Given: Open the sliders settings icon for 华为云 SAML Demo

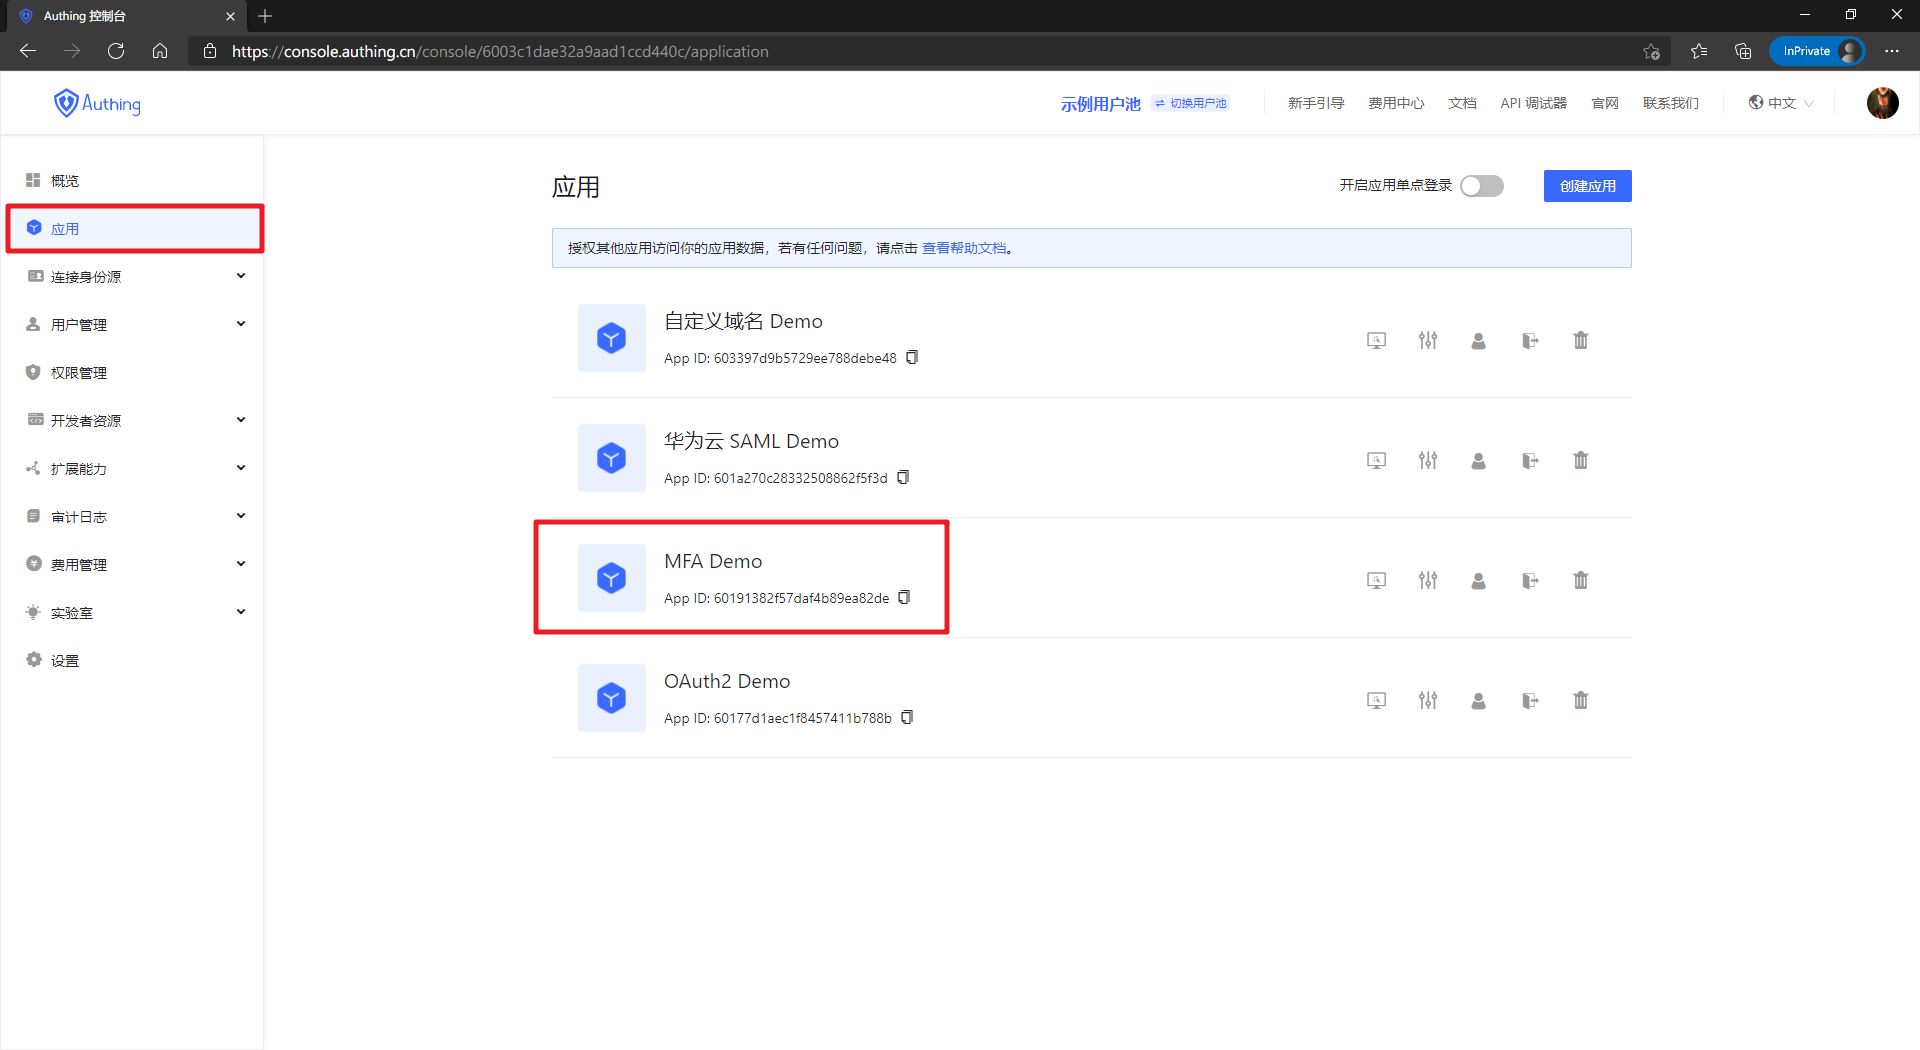Looking at the screenshot, I should 1428,461.
